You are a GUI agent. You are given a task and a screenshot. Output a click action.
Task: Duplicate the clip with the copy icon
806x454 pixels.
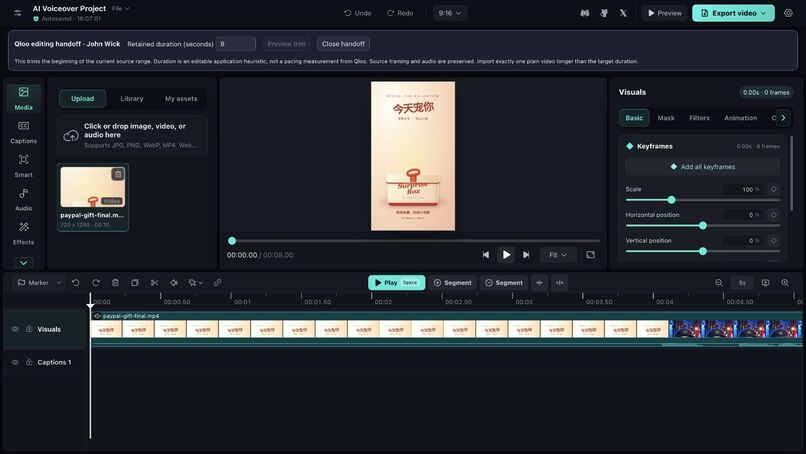tap(135, 283)
